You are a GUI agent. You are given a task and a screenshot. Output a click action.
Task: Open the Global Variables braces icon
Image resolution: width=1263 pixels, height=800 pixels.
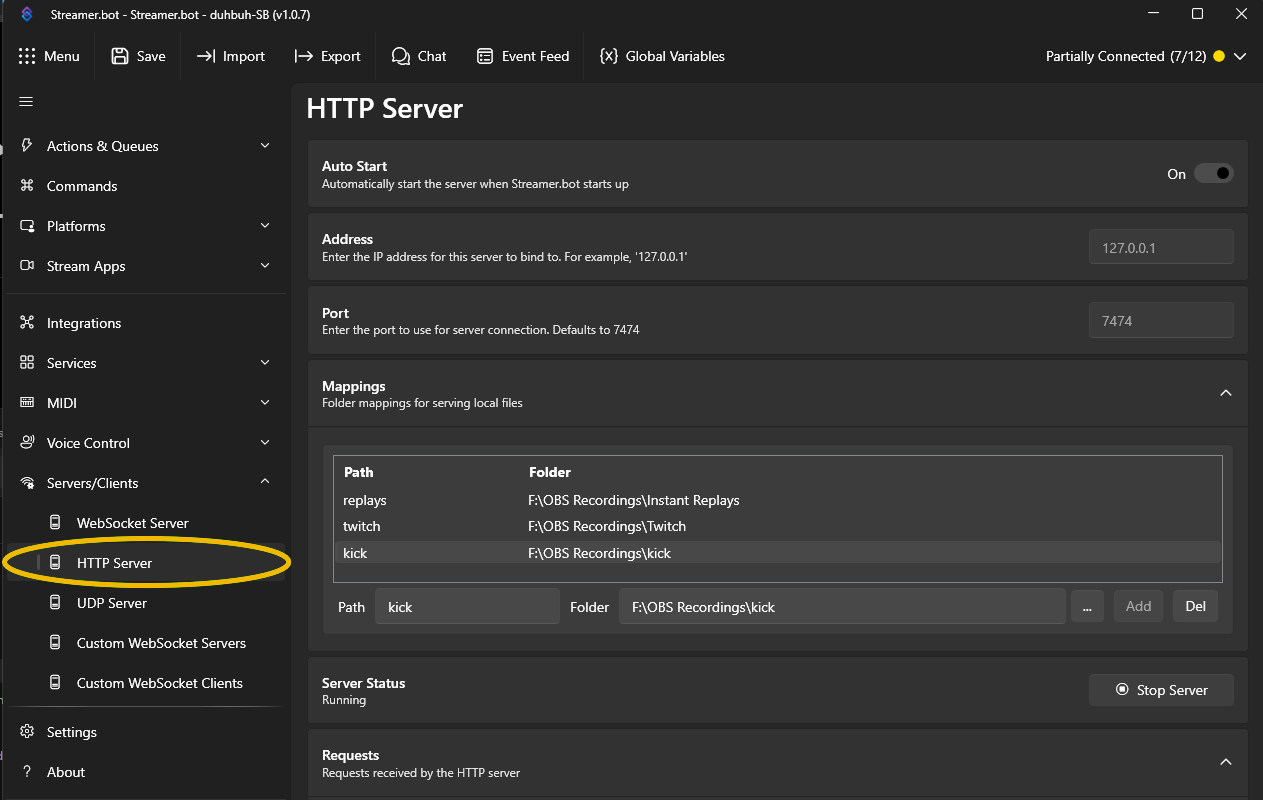[x=608, y=56]
